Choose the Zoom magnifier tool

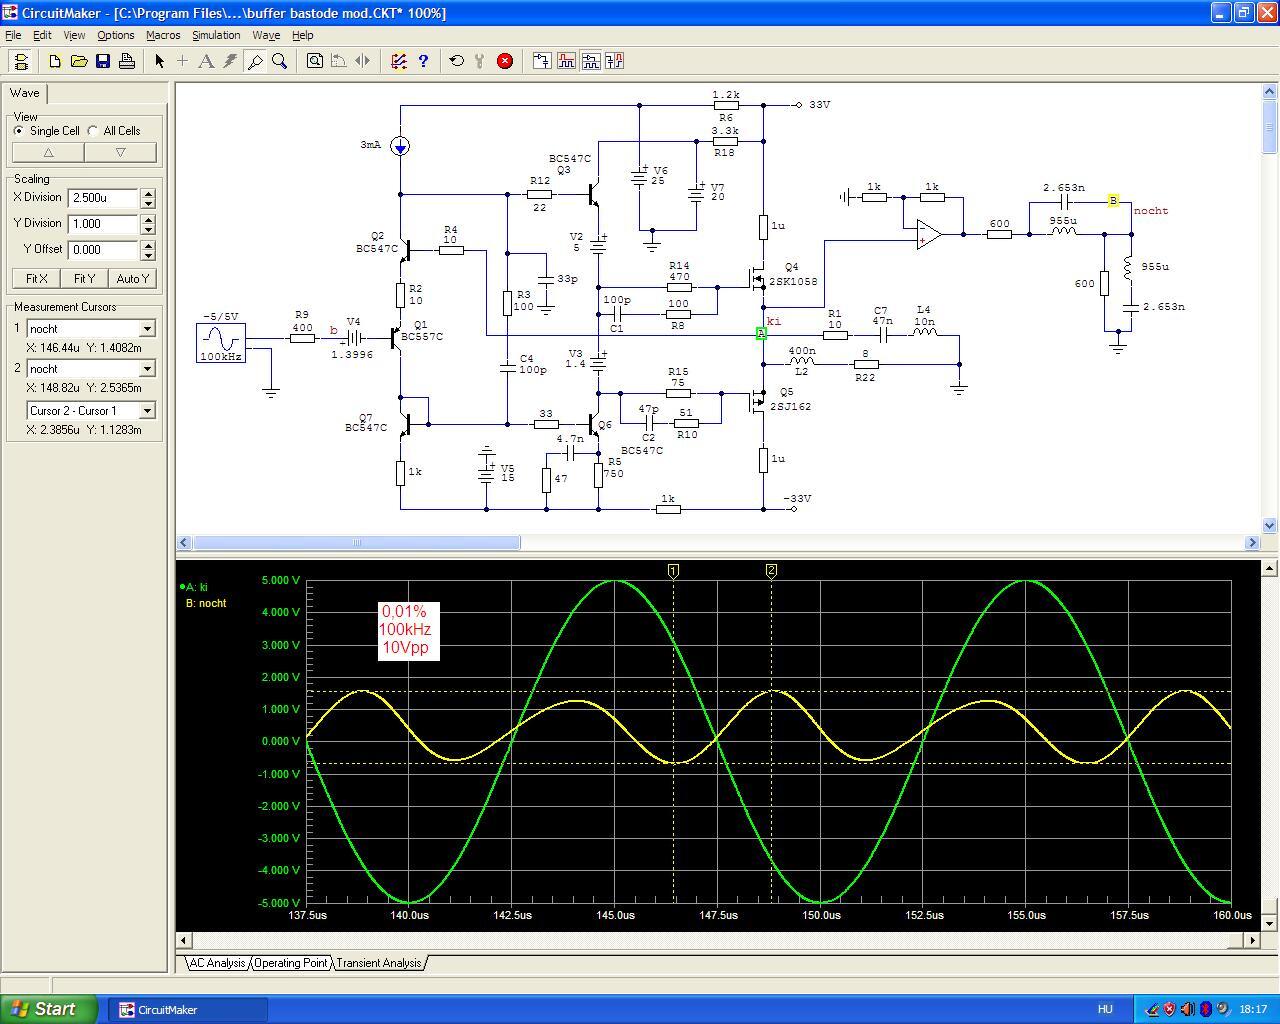point(280,61)
